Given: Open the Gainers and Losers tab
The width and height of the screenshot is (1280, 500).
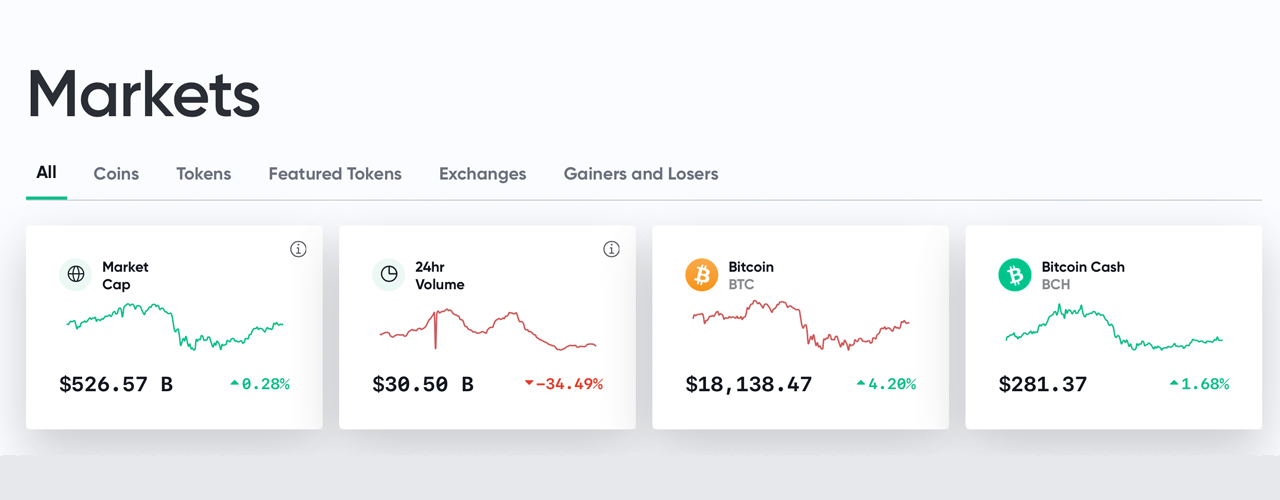Looking at the screenshot, I should click(641, 174).
